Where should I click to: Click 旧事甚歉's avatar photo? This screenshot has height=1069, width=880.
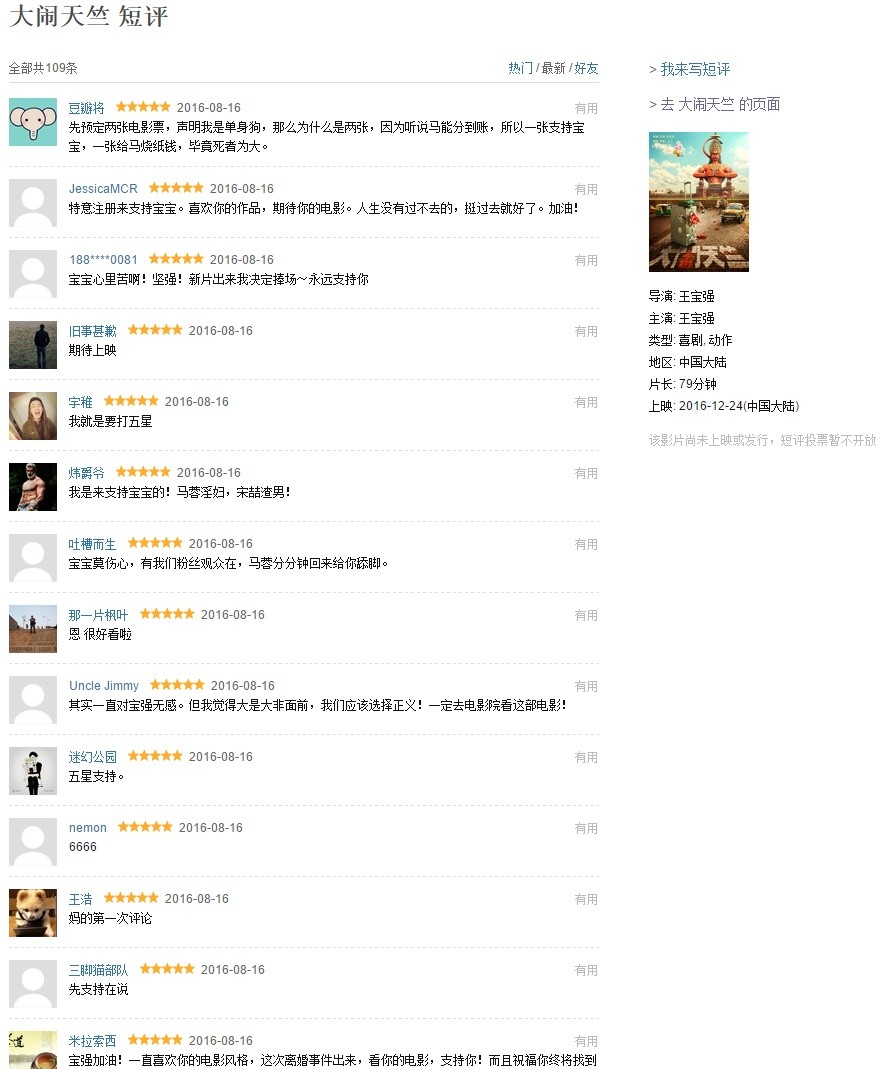point(33,345)
